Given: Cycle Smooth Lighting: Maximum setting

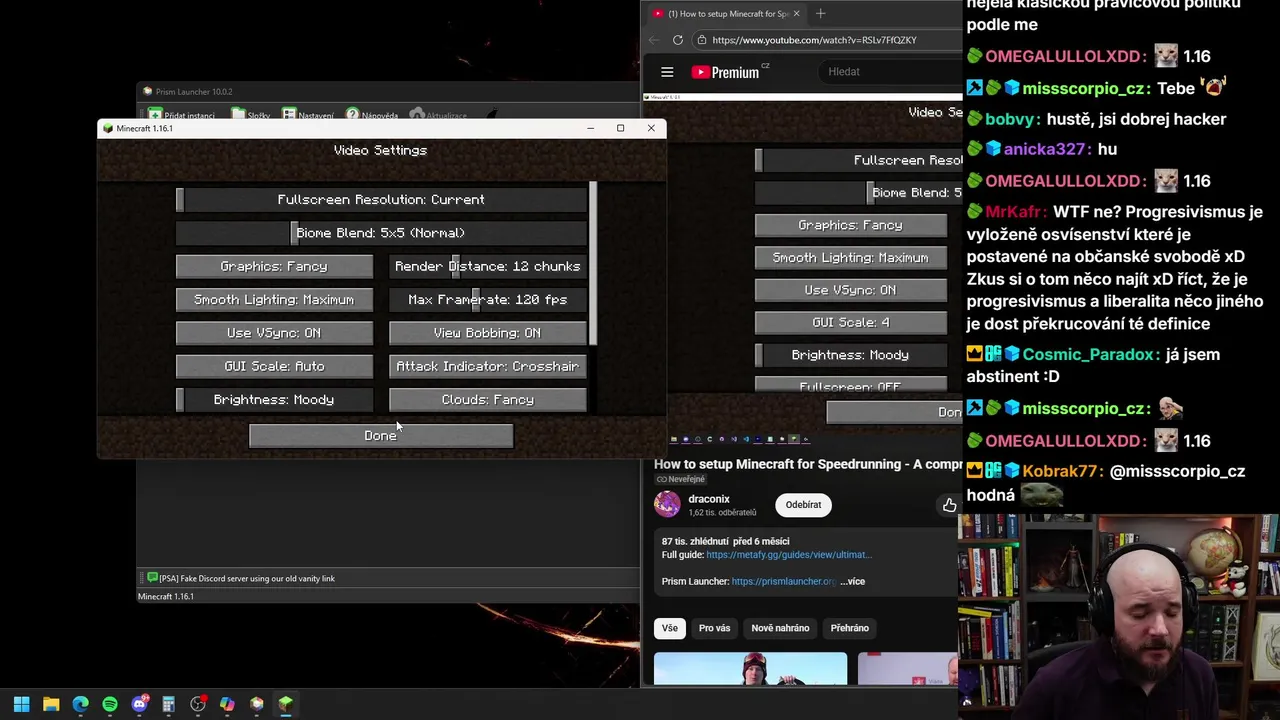Looking at the screenshot, I should 274,300.
